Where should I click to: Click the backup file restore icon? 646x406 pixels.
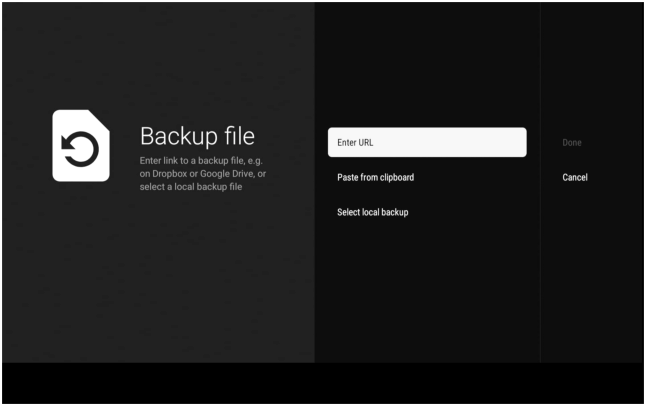point(81,146)
